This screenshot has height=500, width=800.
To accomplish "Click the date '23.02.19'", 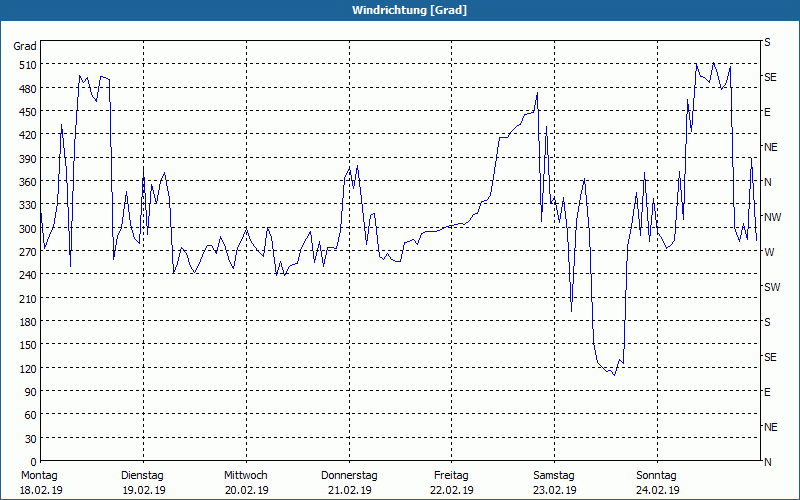I will pos(555,490).
